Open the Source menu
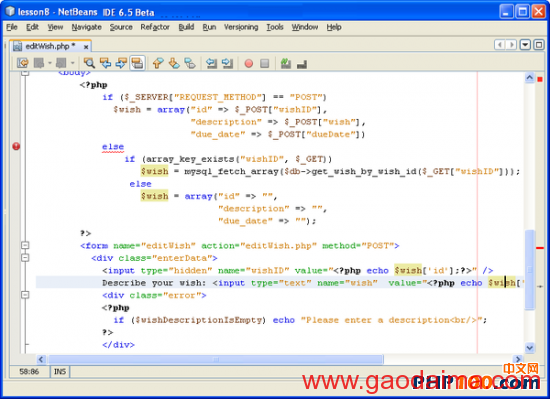 point(121,27)
